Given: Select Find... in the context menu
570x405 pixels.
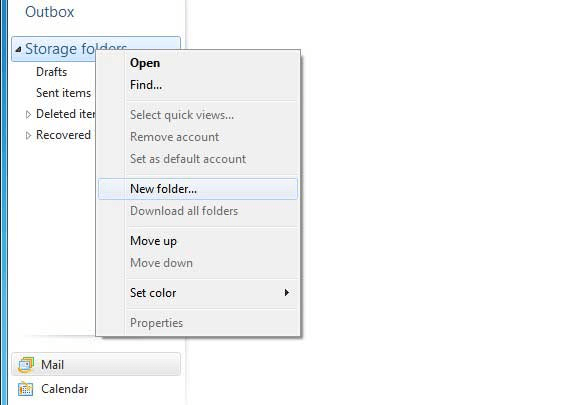Looking at the screenshot, I should (198, 85).
